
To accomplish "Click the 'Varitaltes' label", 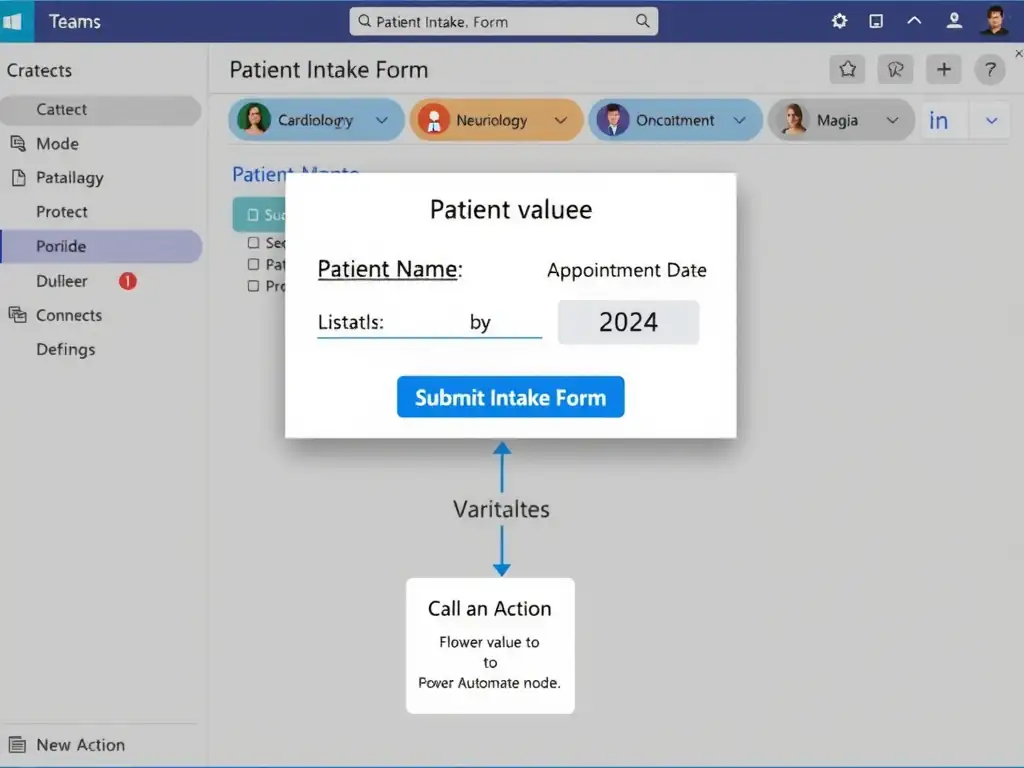I will point(501,509).
